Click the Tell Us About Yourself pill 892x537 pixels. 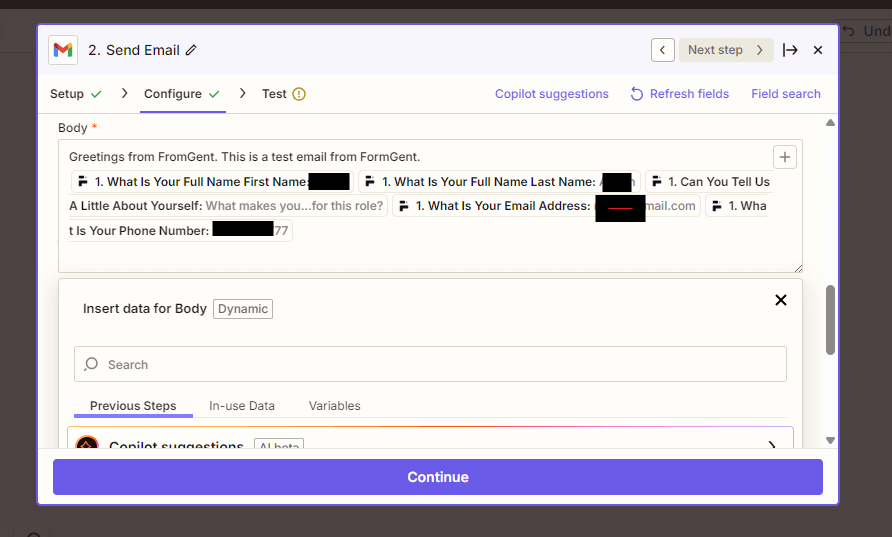(228, 206)
